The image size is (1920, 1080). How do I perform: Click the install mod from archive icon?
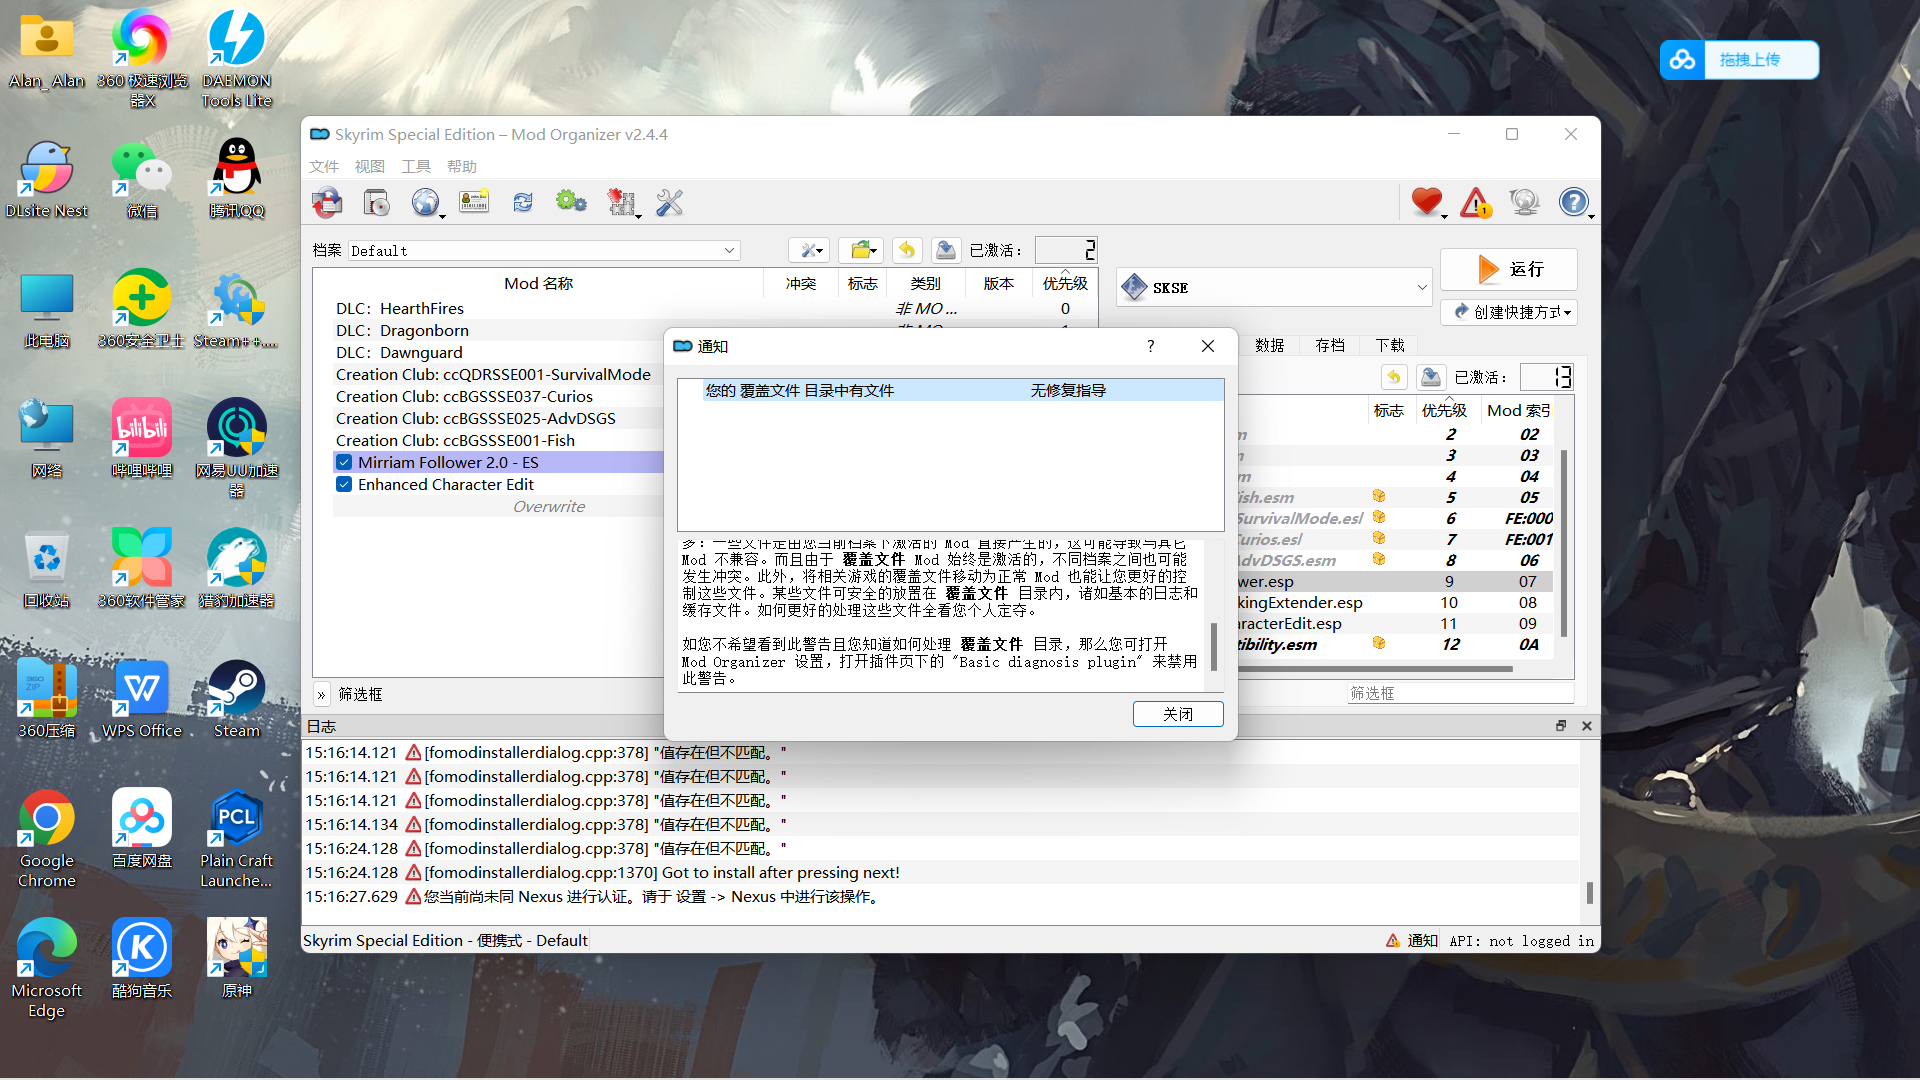(x=376, y=203)
